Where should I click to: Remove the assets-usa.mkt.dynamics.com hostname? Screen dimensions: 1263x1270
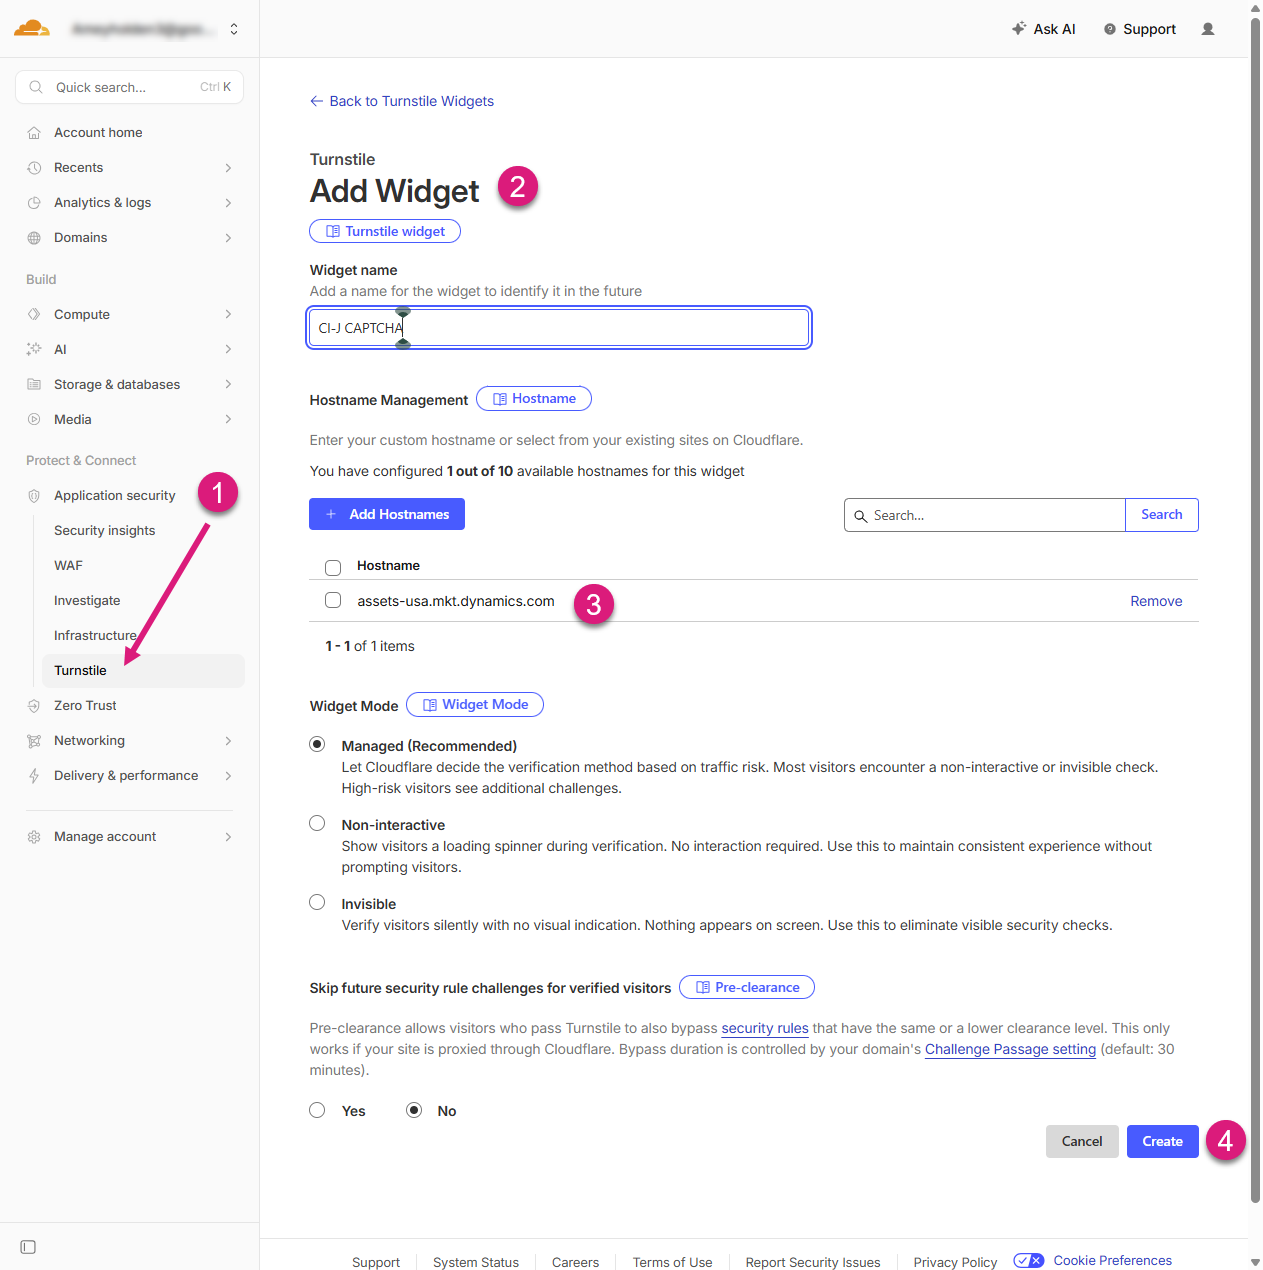(1156, 601)
